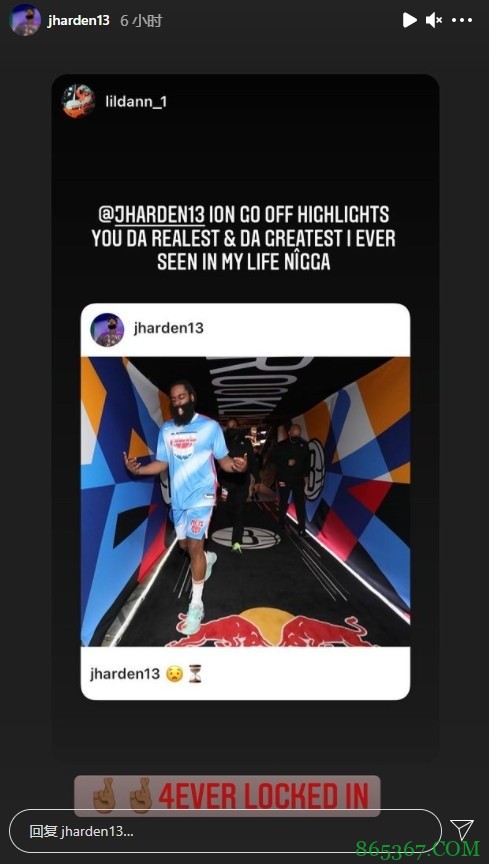The image size is (489, 864).
Task: Click the 6 hours timestamp in header
Action: pos(141,21)
